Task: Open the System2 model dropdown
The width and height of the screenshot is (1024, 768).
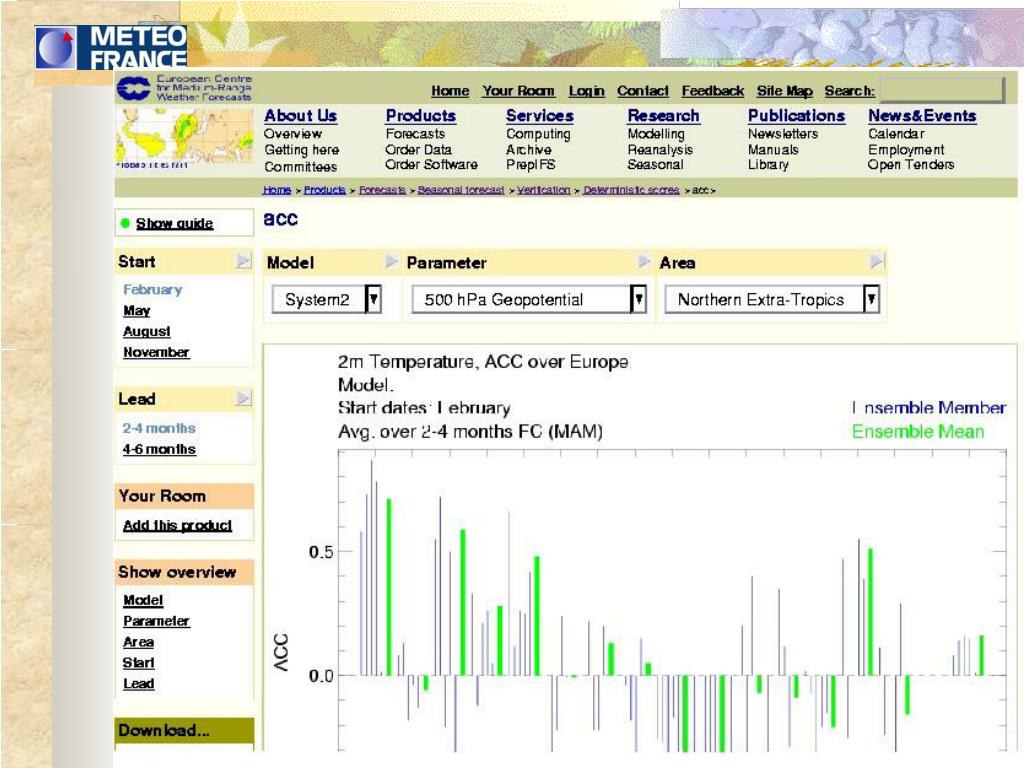Action: 327,300
